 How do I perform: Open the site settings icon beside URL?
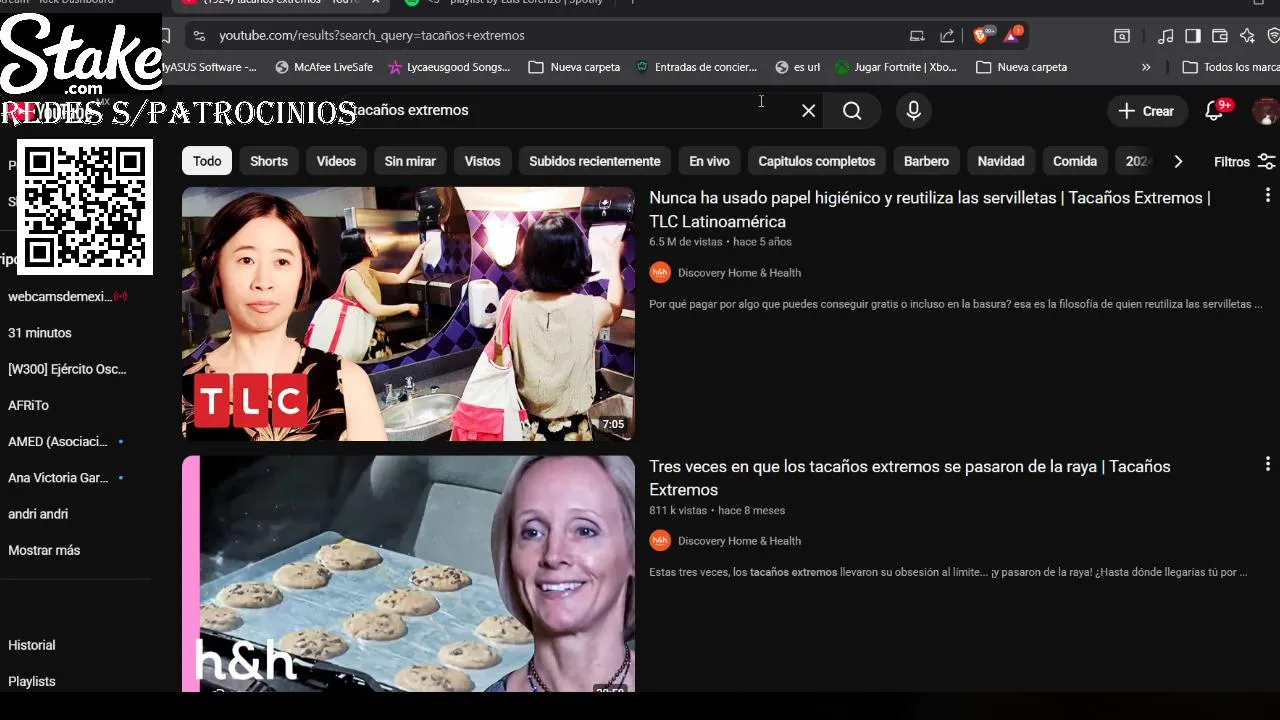click(x=199, y=36)
